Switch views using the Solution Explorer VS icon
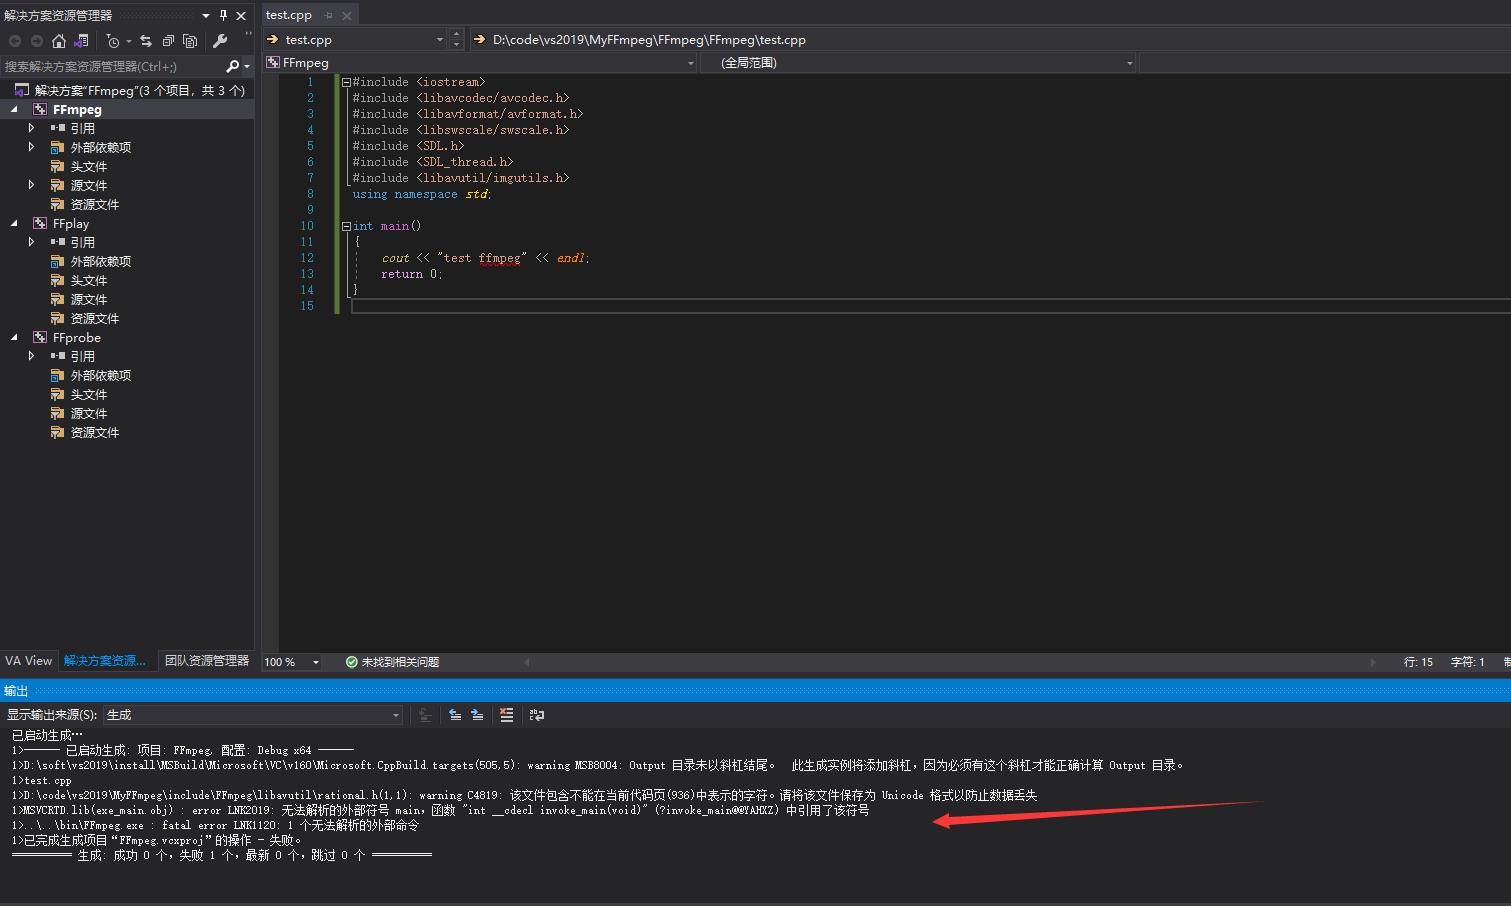This screenshot has height=906, width=1511. click(x=81, y=41)
